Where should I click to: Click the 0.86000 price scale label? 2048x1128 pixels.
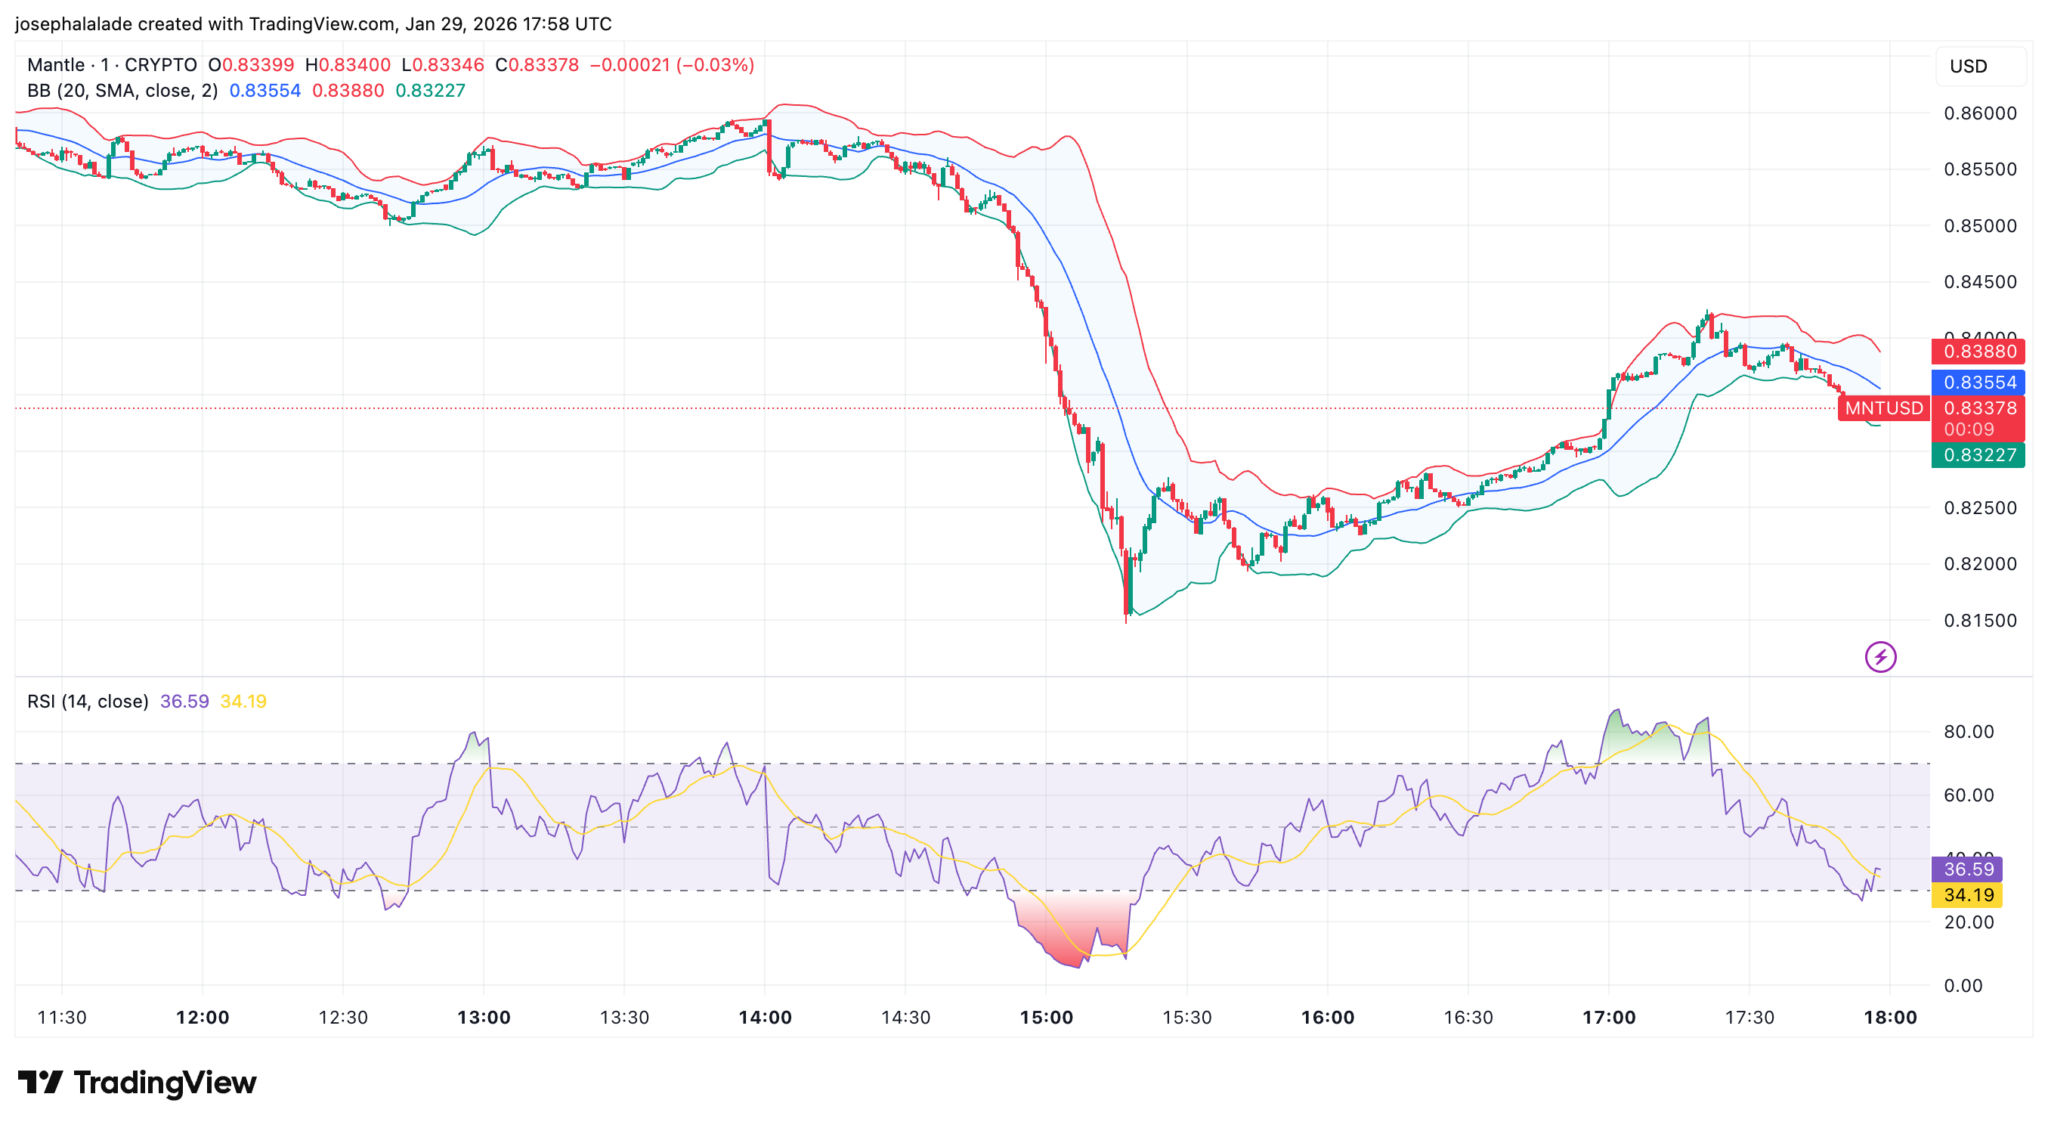pyautogui.click(x=1979, y=114)
